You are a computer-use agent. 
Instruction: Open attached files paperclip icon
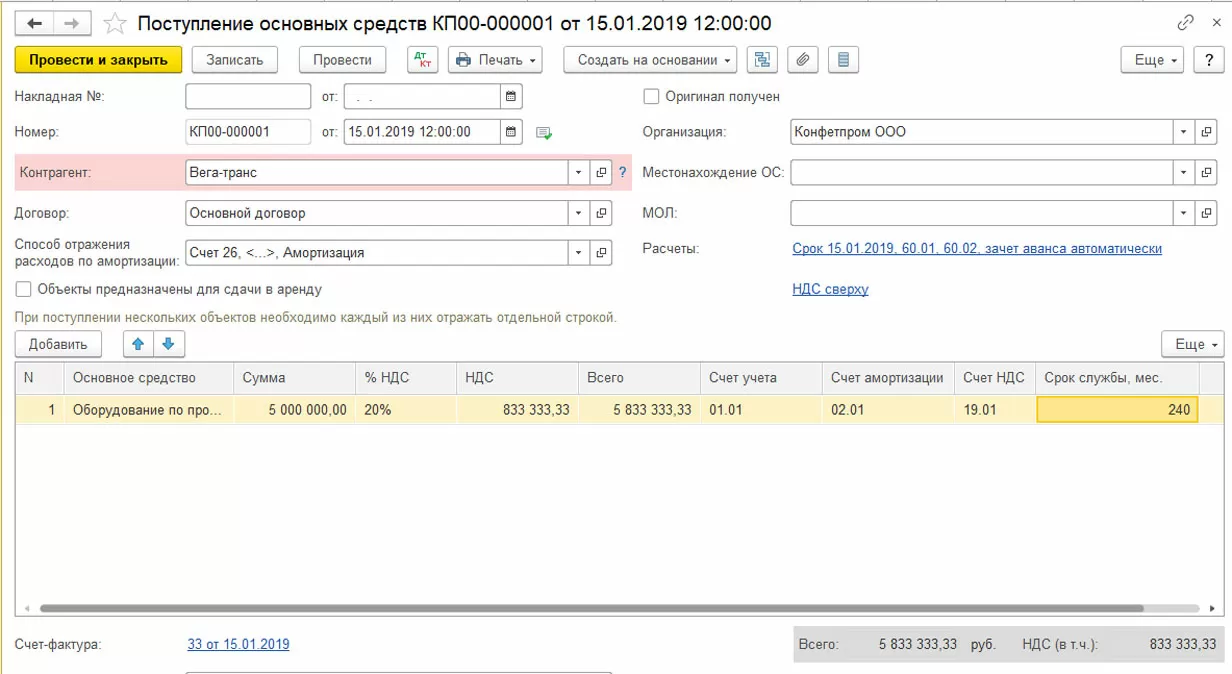[803, 60]
